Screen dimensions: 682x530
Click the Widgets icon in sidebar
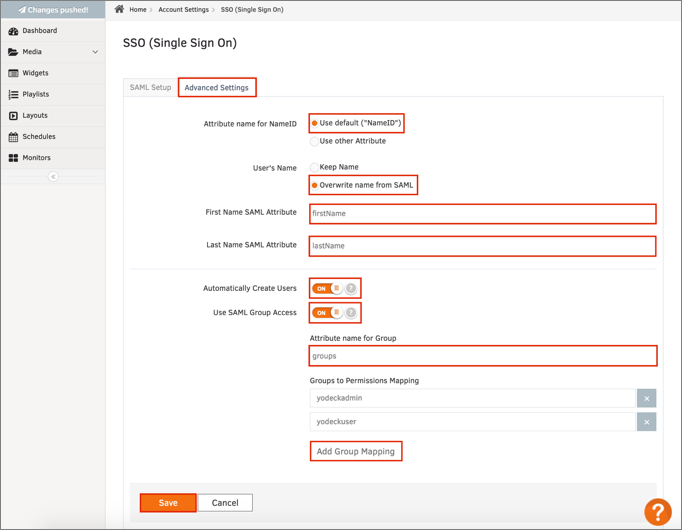pos(13,73)
